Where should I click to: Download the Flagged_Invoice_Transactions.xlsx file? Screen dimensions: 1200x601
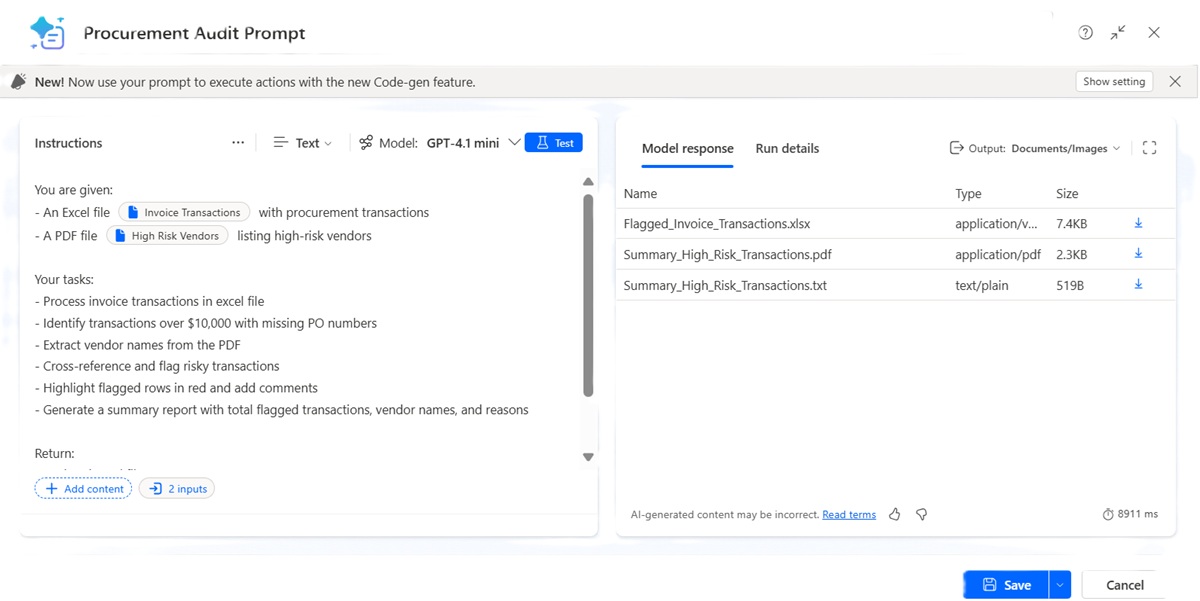pyautogui.click(x=1138, y=223)
